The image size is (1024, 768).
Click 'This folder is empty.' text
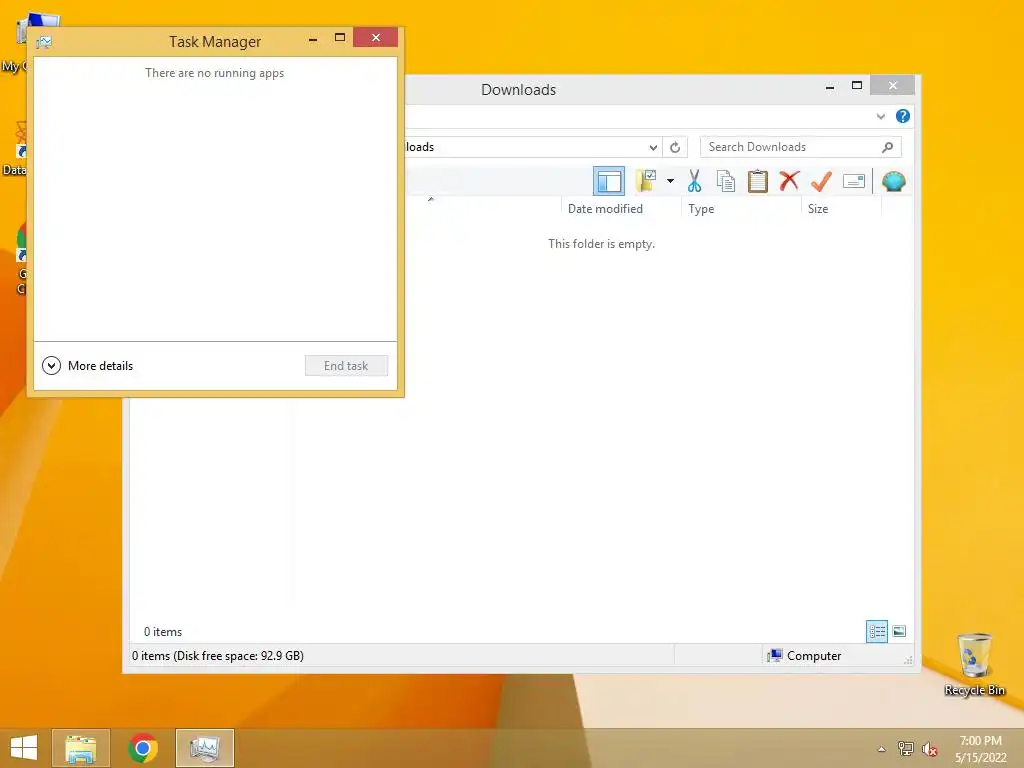601,244
